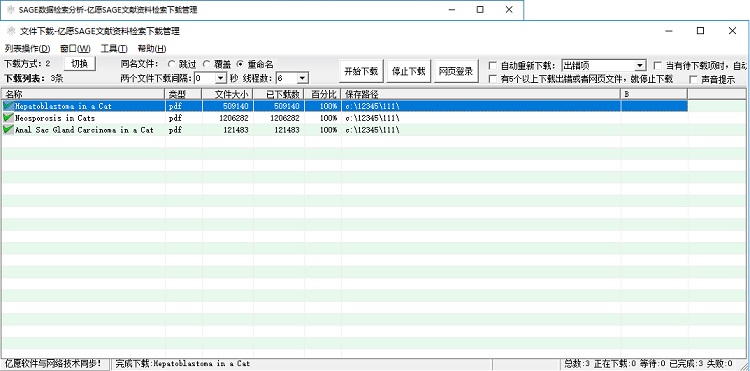Screen dimensions: 750x371
Task: Select the row Neosporosis in Cats
Action: (x=344, y=118)
